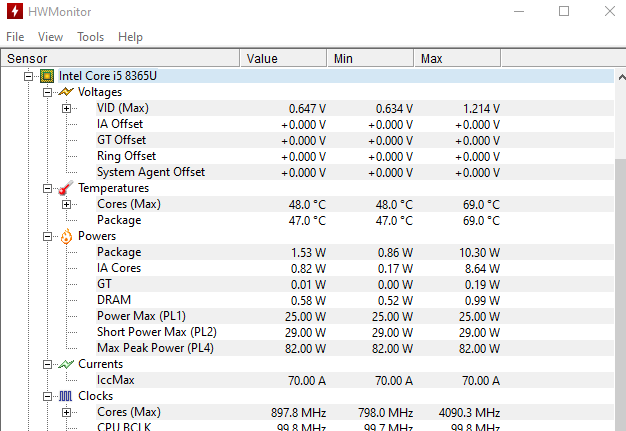Select the System Agent Offset row
This screenshot has width=626, height=431.
pyautogui.click(x=355, y=172)
